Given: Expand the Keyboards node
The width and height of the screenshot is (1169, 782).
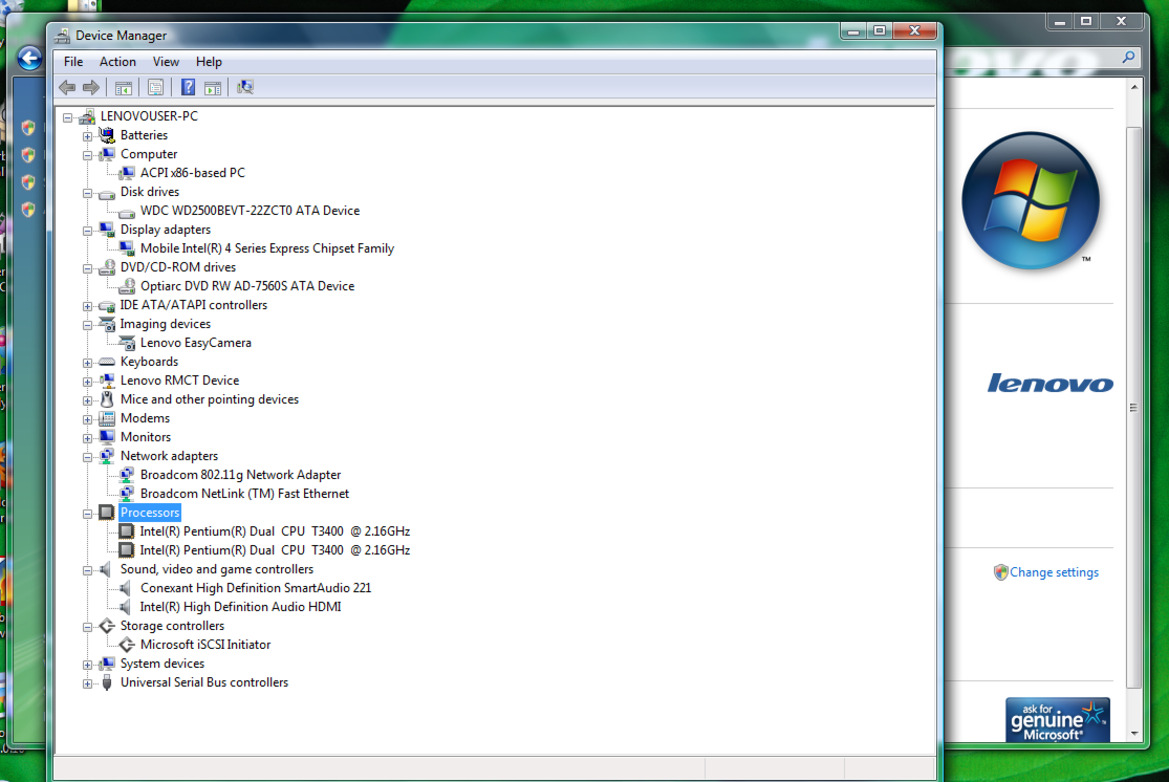Looking at the screenshot, I should click(87, 362).
